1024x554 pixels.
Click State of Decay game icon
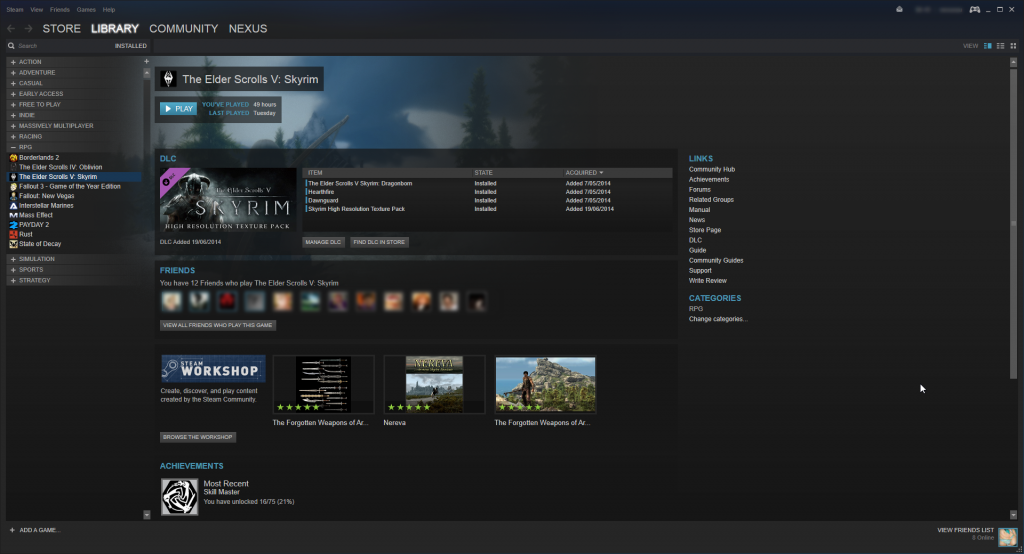[x=13, y=244]
